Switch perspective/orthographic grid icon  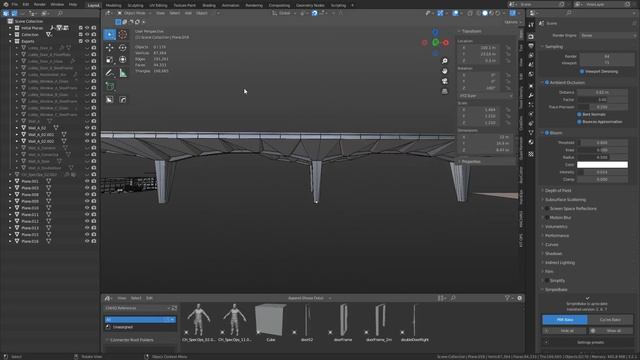[x=444, y=91]
